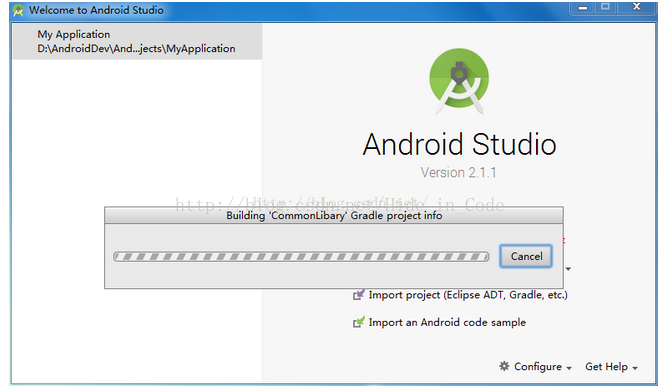Click the Version 2.1.1 text
This screenshot has height=389, width=661.
458,173
